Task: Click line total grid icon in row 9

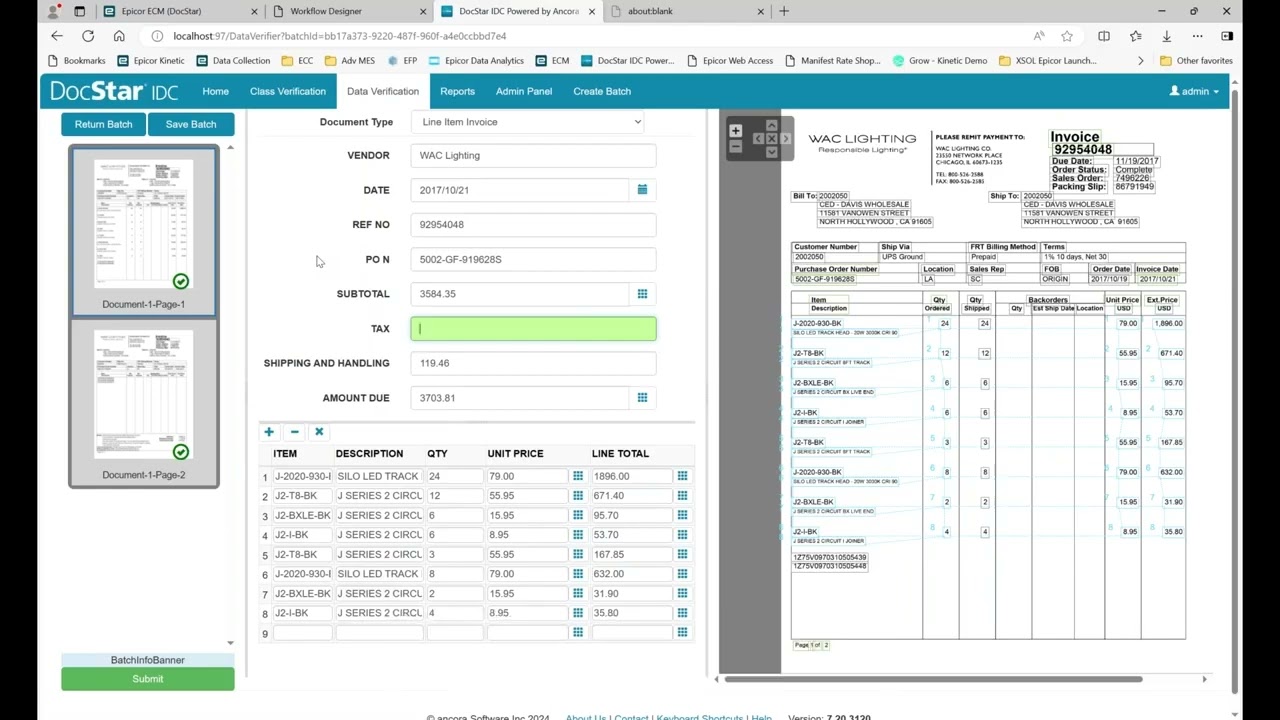Action: pos(682,632)
